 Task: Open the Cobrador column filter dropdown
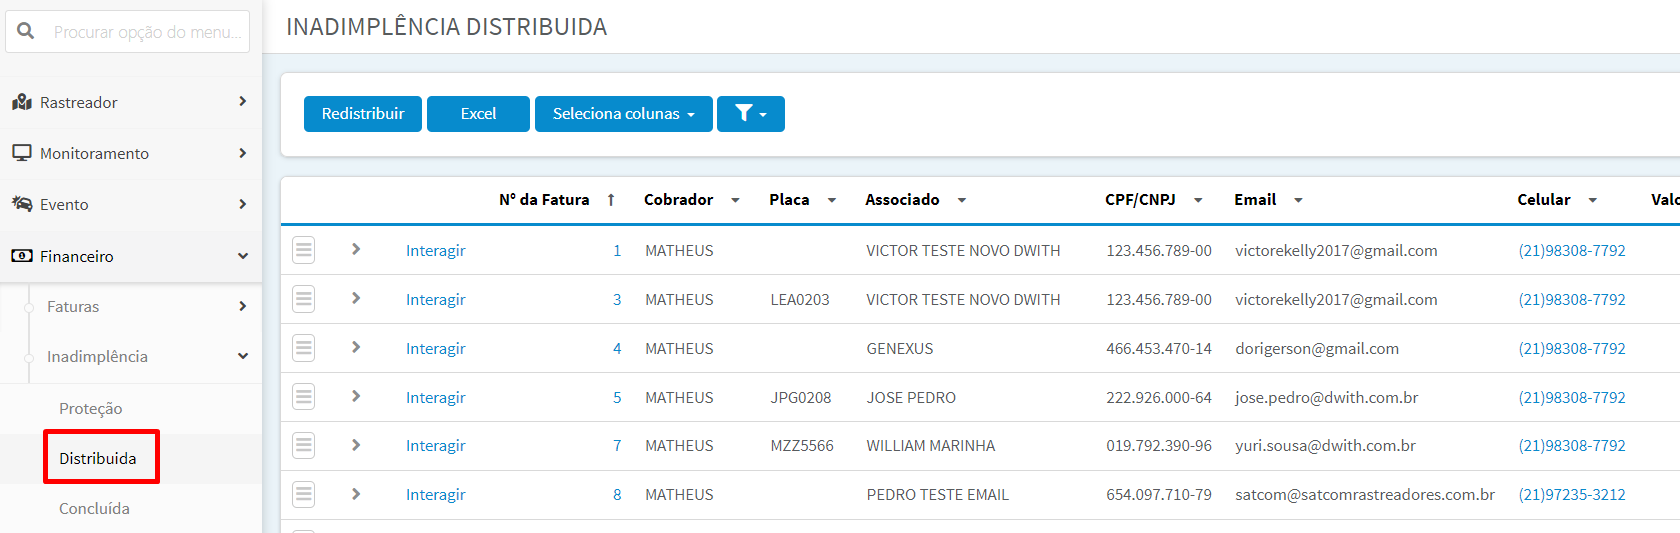pyautogui.click(x=735, y=200)
